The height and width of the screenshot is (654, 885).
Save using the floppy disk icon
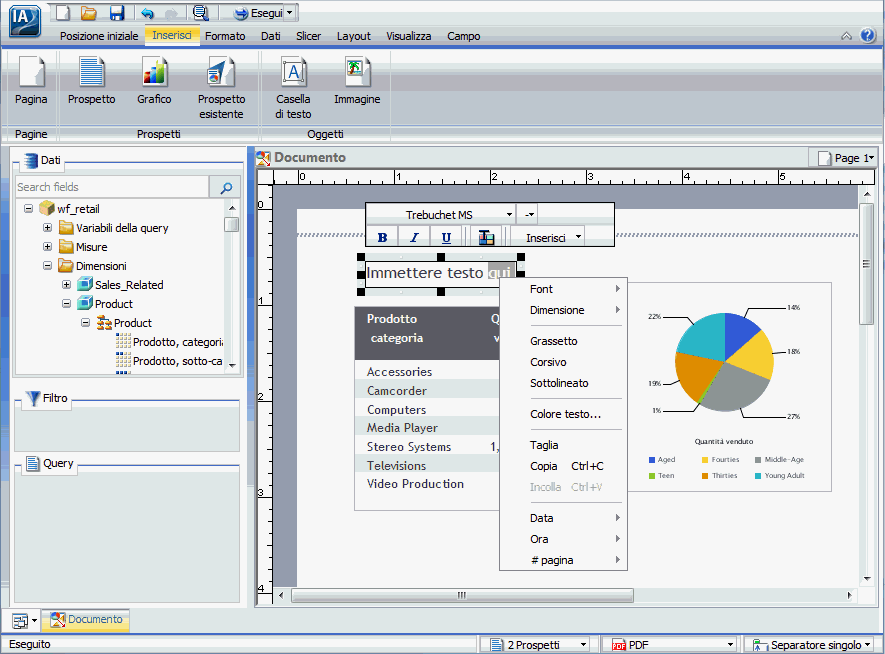(x=117, y=12)
